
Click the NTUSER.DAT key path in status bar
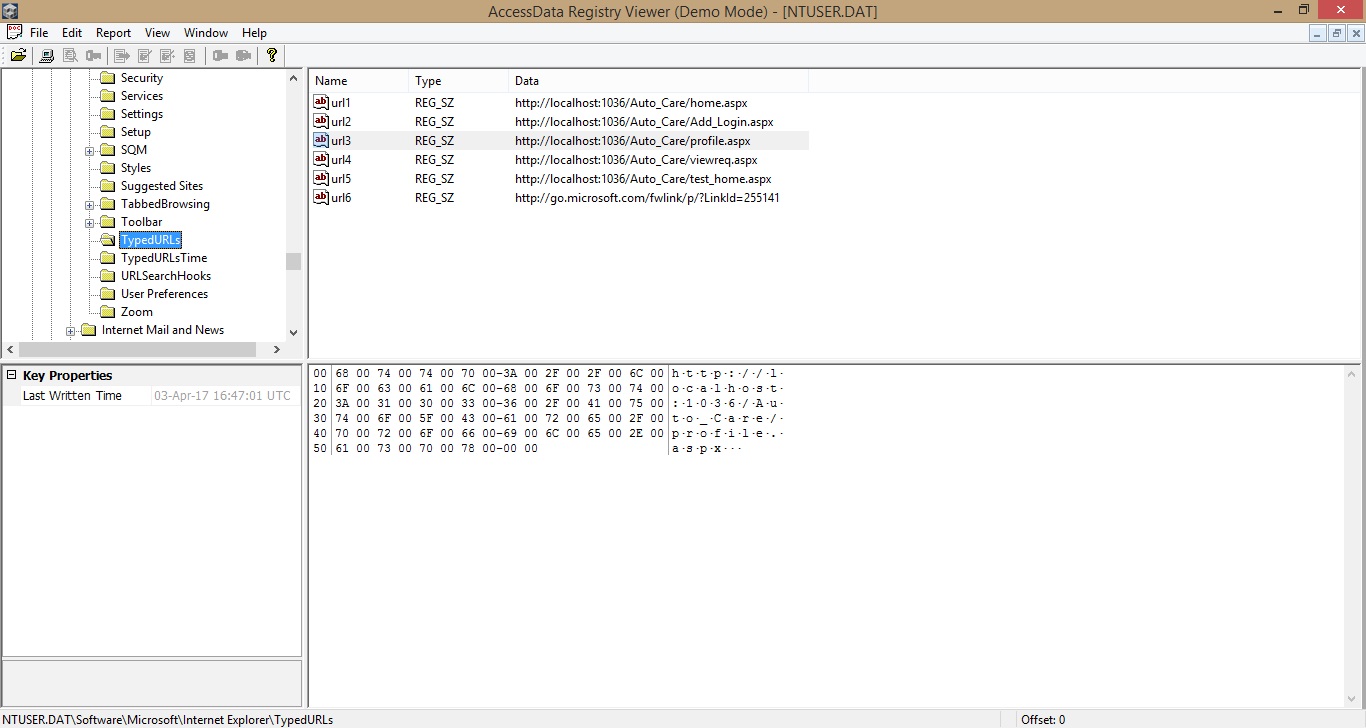168,719
